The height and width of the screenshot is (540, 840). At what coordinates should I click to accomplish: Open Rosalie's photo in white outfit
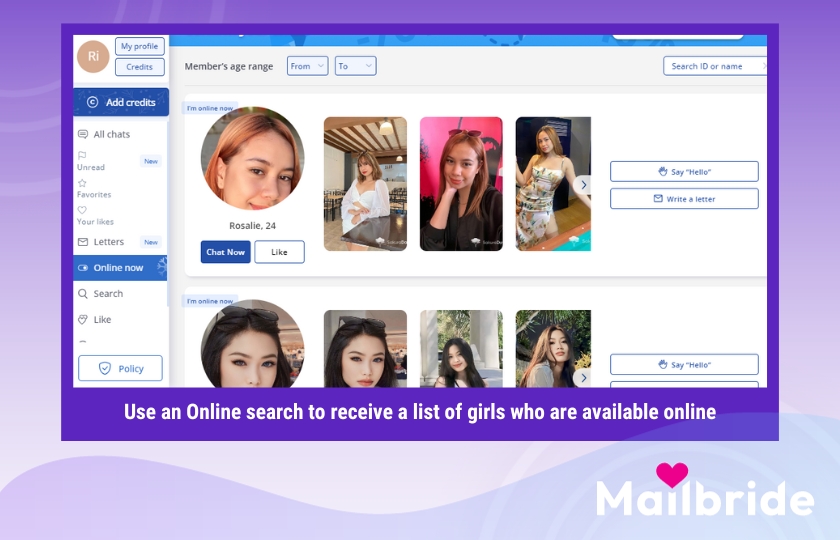pos(365,184)
